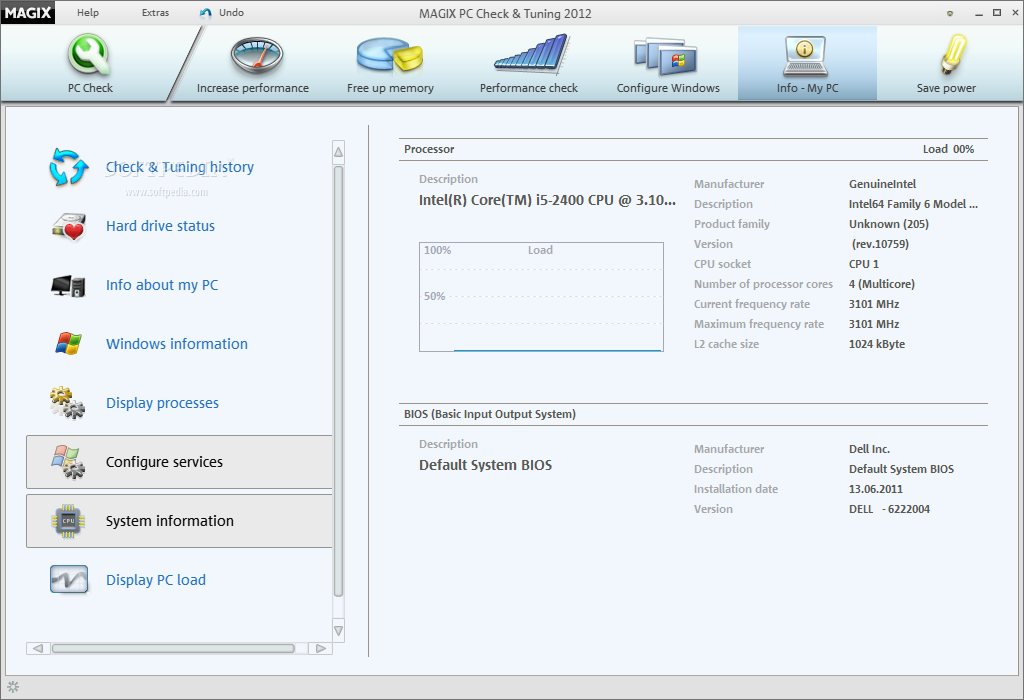
Task: Open the Display PC load link
Action: (155, 580)
